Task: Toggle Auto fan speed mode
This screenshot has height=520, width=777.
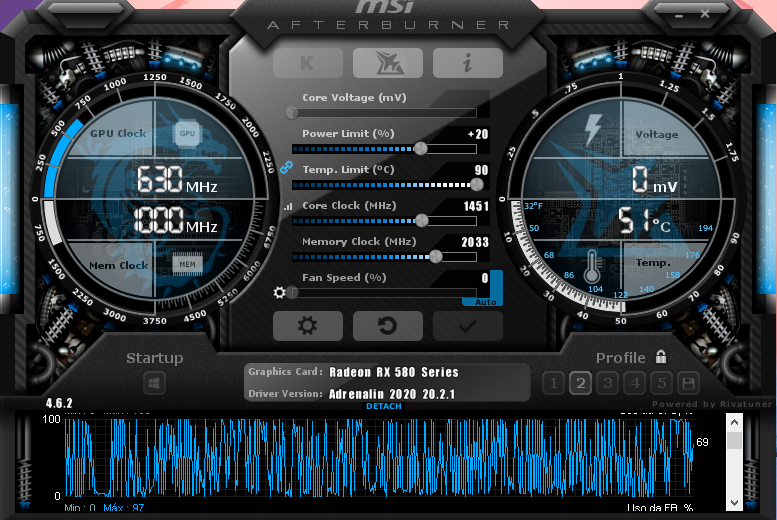Action: (486, 302)
